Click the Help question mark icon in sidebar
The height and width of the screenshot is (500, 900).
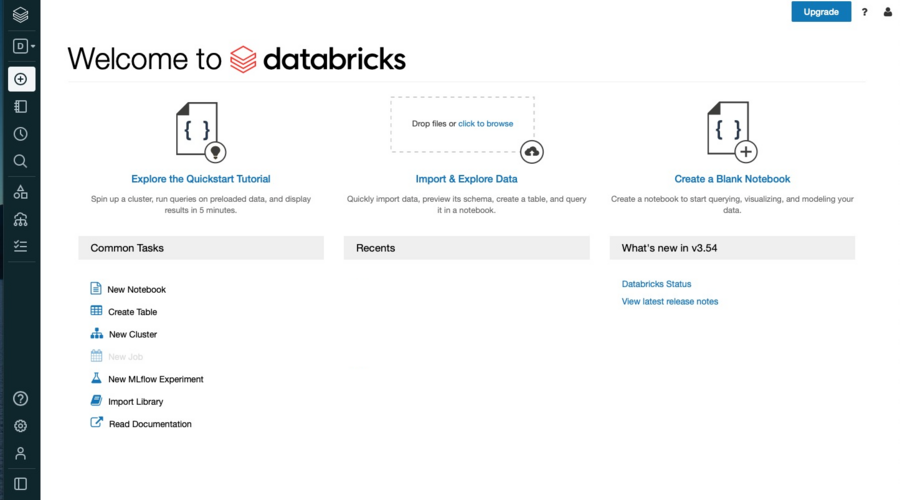coord(21,398)
